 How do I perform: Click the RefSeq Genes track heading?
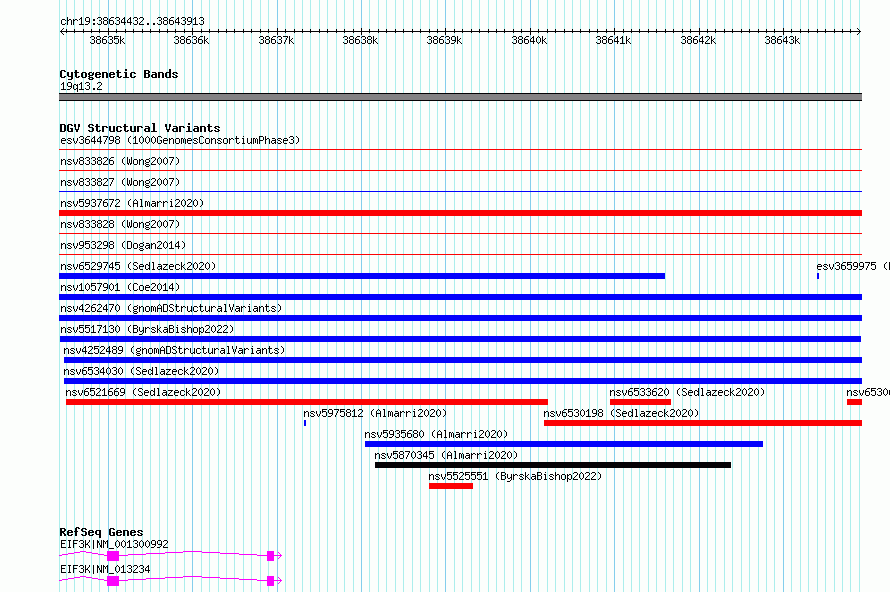[101, 532]
